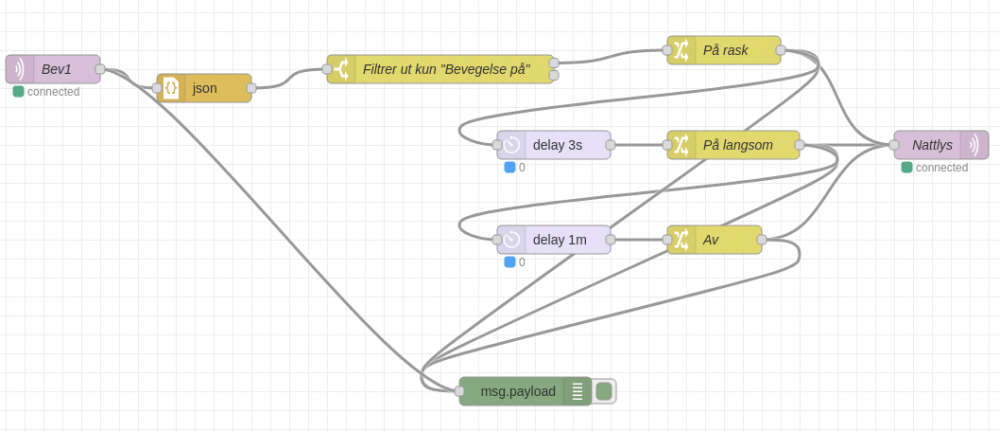1000x432 pixels.
Task: Click the output port of Bev1 node
Action: tap(100, 69)
